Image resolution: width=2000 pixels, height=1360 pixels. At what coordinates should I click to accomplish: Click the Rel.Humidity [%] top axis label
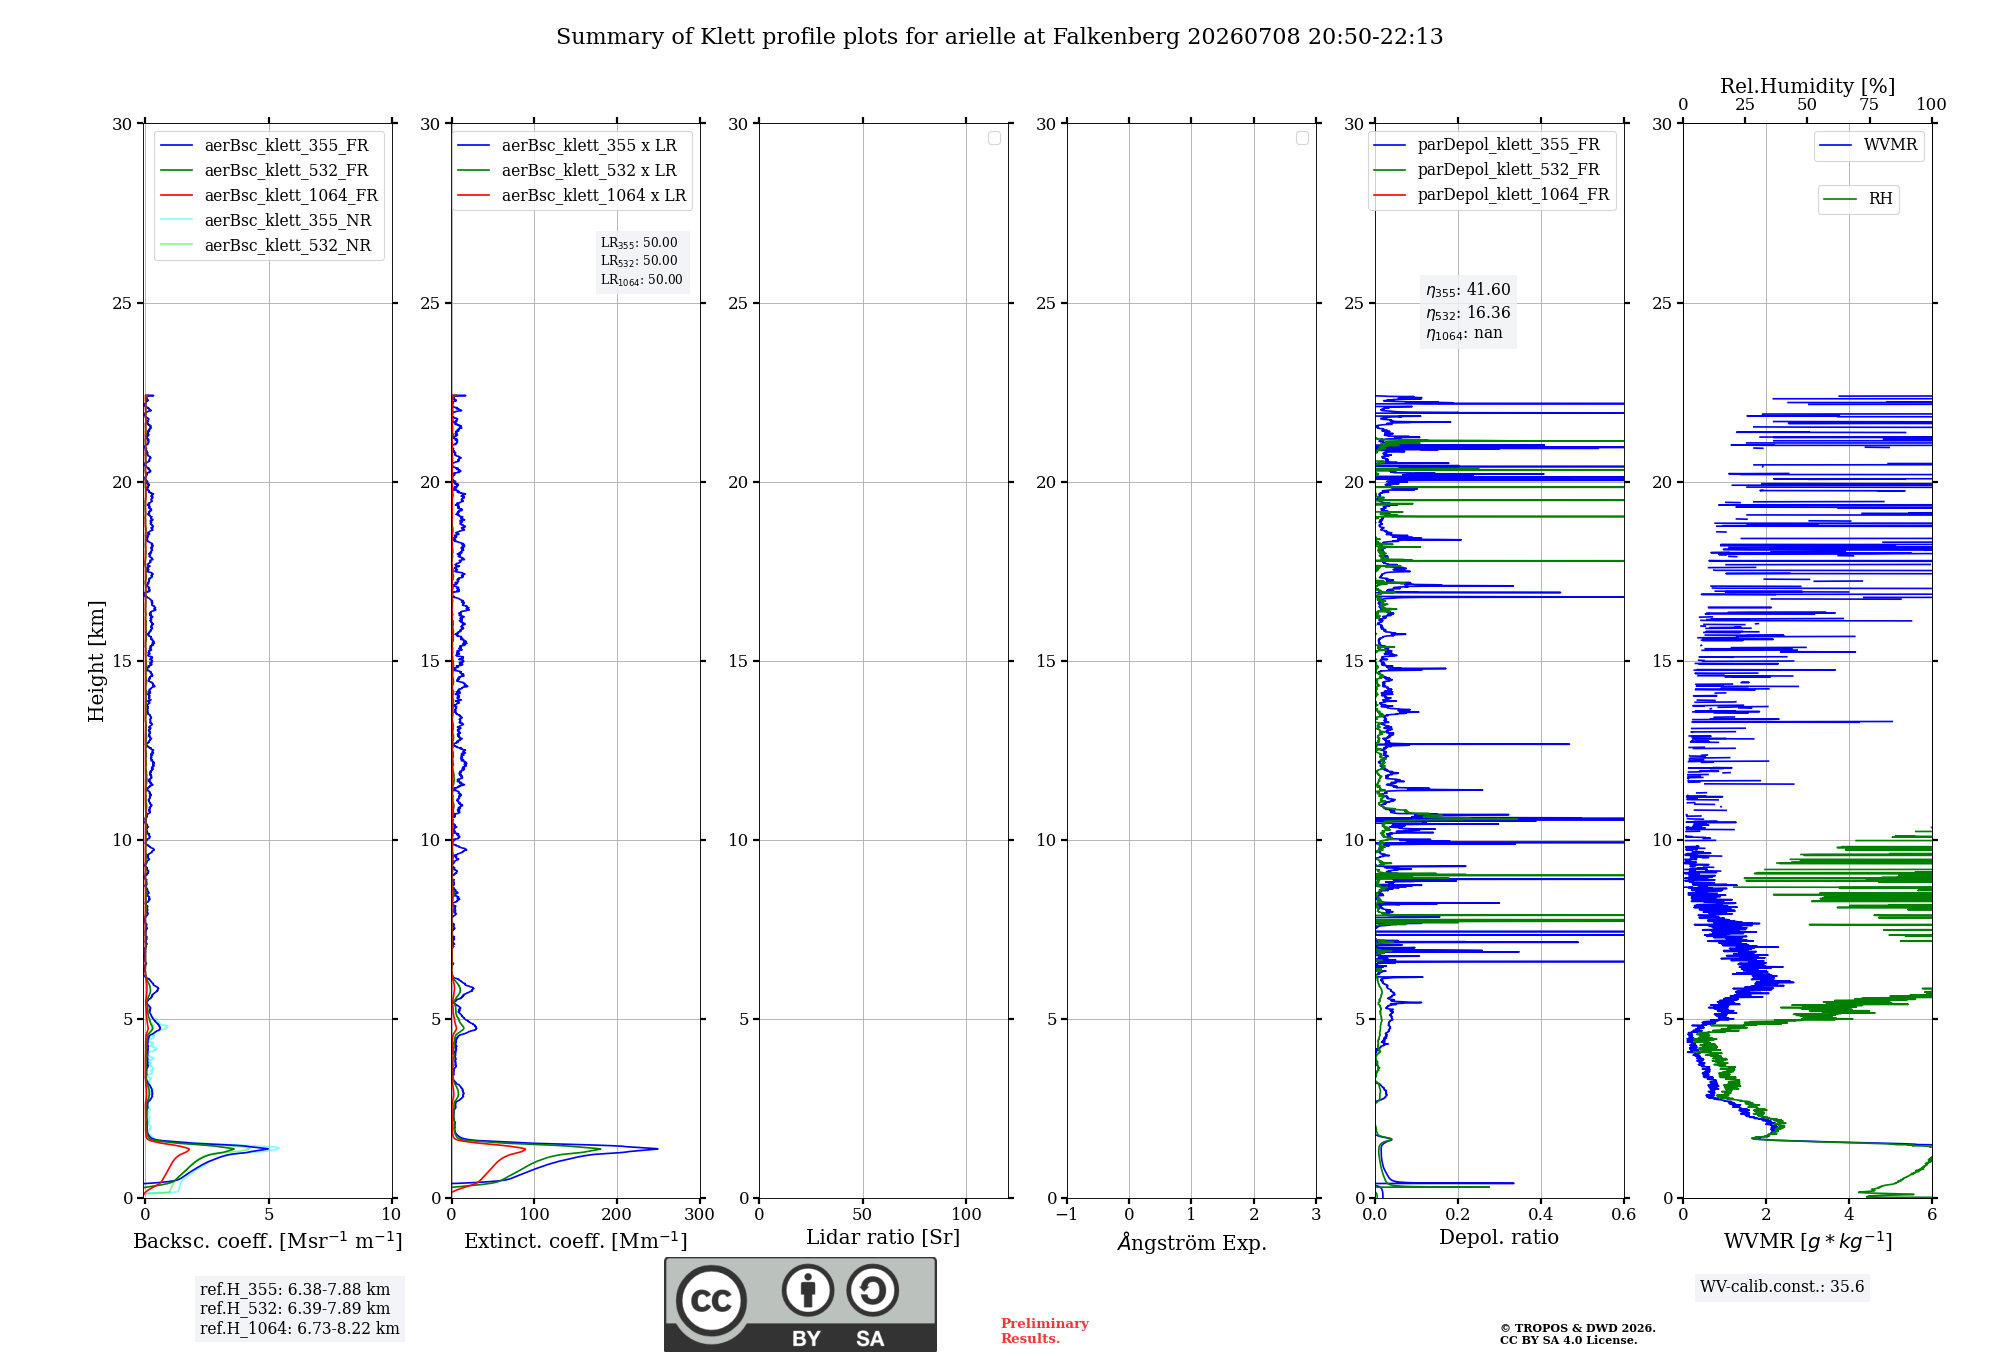1807,86
